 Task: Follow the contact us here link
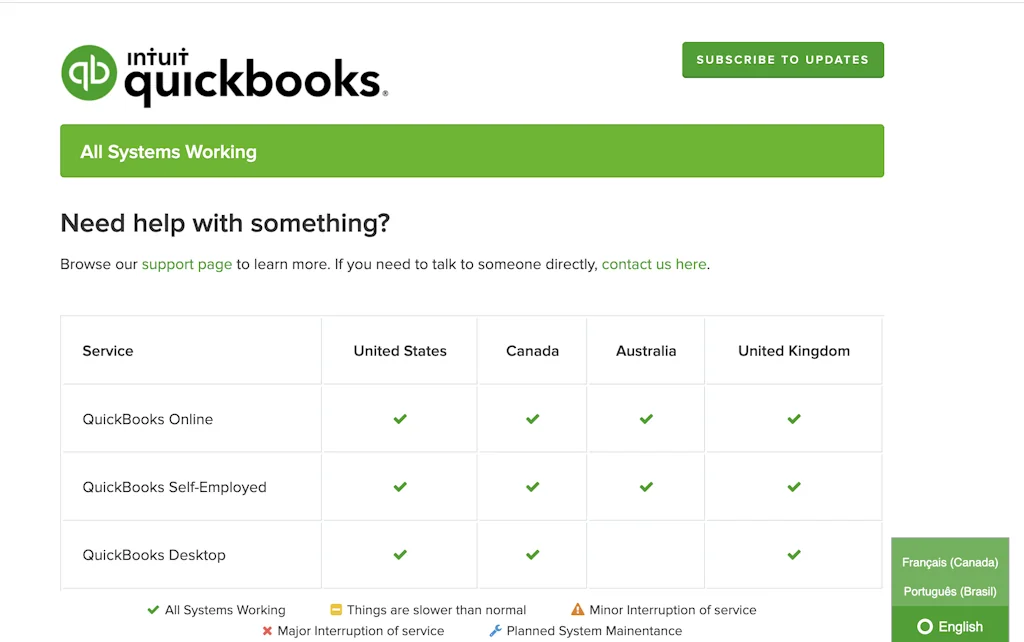click(x=654, y=265)
